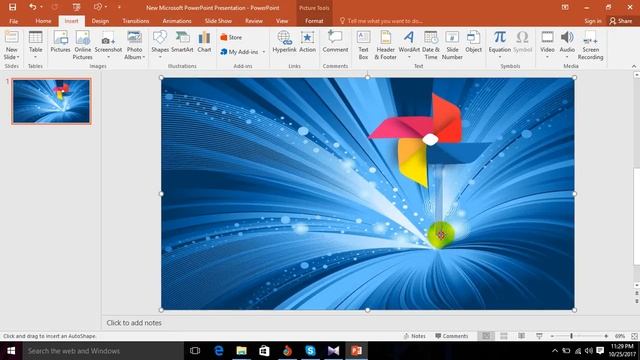Switch to the Design tab
Viewport: 640px width, 360px height.
point(100,21)
